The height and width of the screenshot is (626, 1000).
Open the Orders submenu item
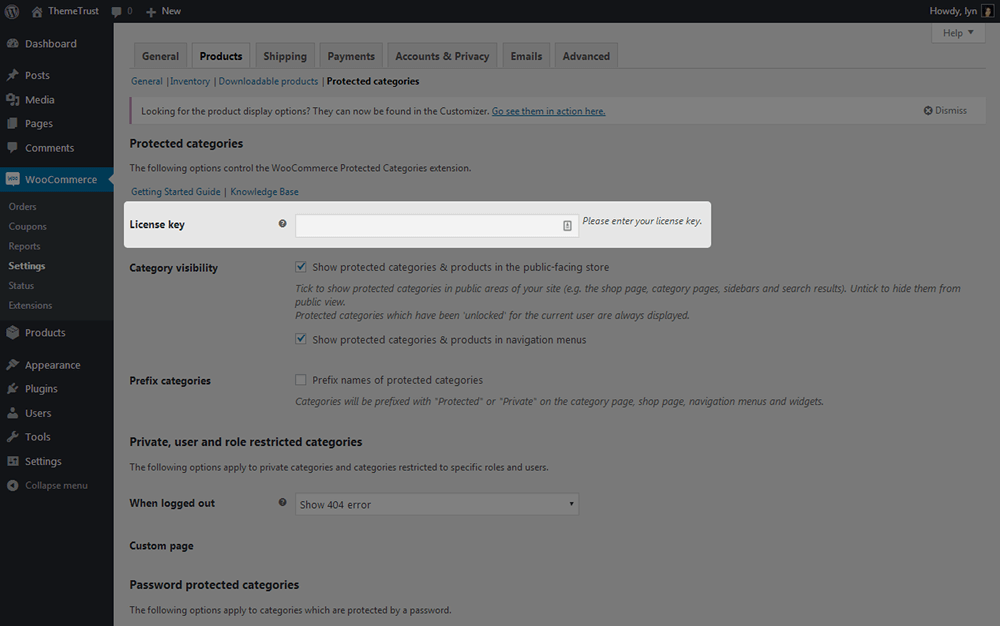pos(22,207)
